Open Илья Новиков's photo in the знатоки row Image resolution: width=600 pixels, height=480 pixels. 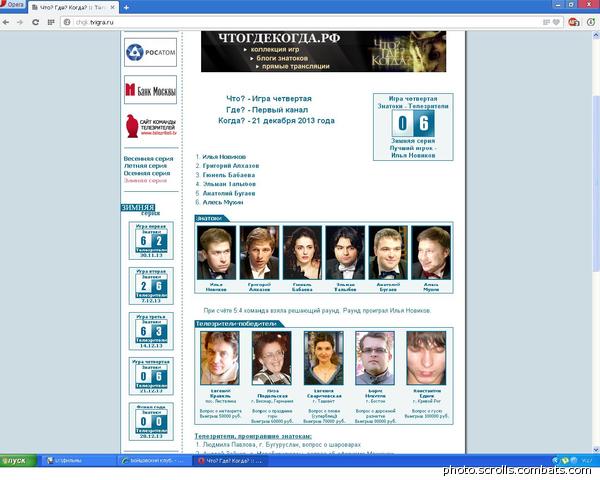217,253
